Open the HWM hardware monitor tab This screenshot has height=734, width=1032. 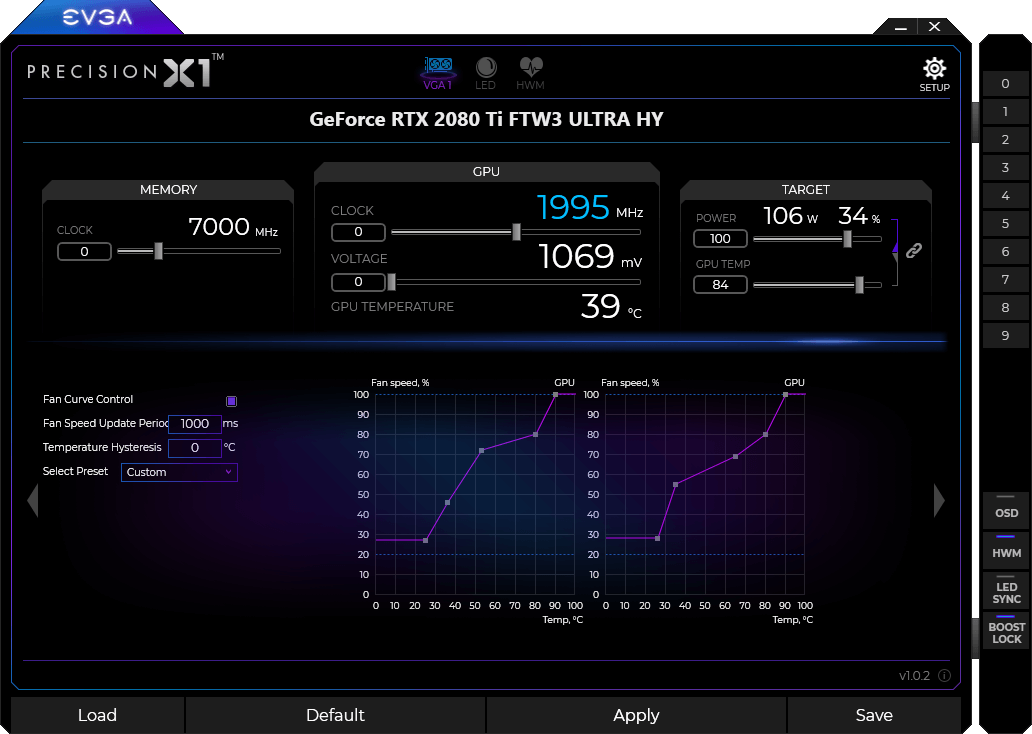click(x=530, y=73)
